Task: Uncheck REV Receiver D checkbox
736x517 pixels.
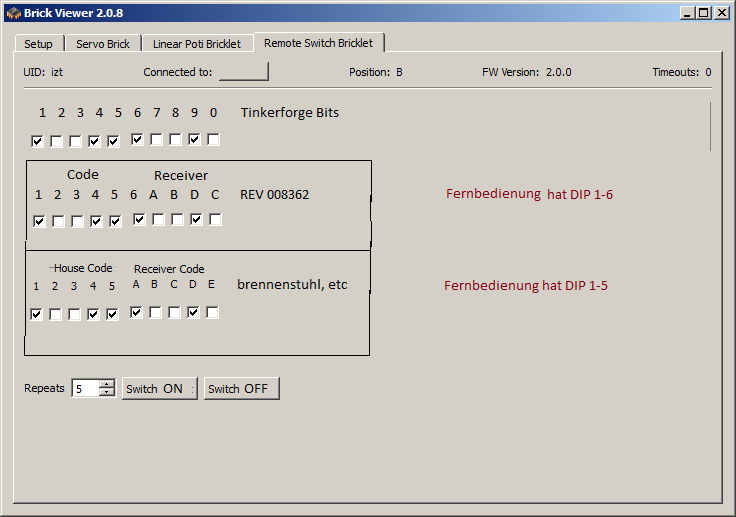Action: click(x=196, y=219)
